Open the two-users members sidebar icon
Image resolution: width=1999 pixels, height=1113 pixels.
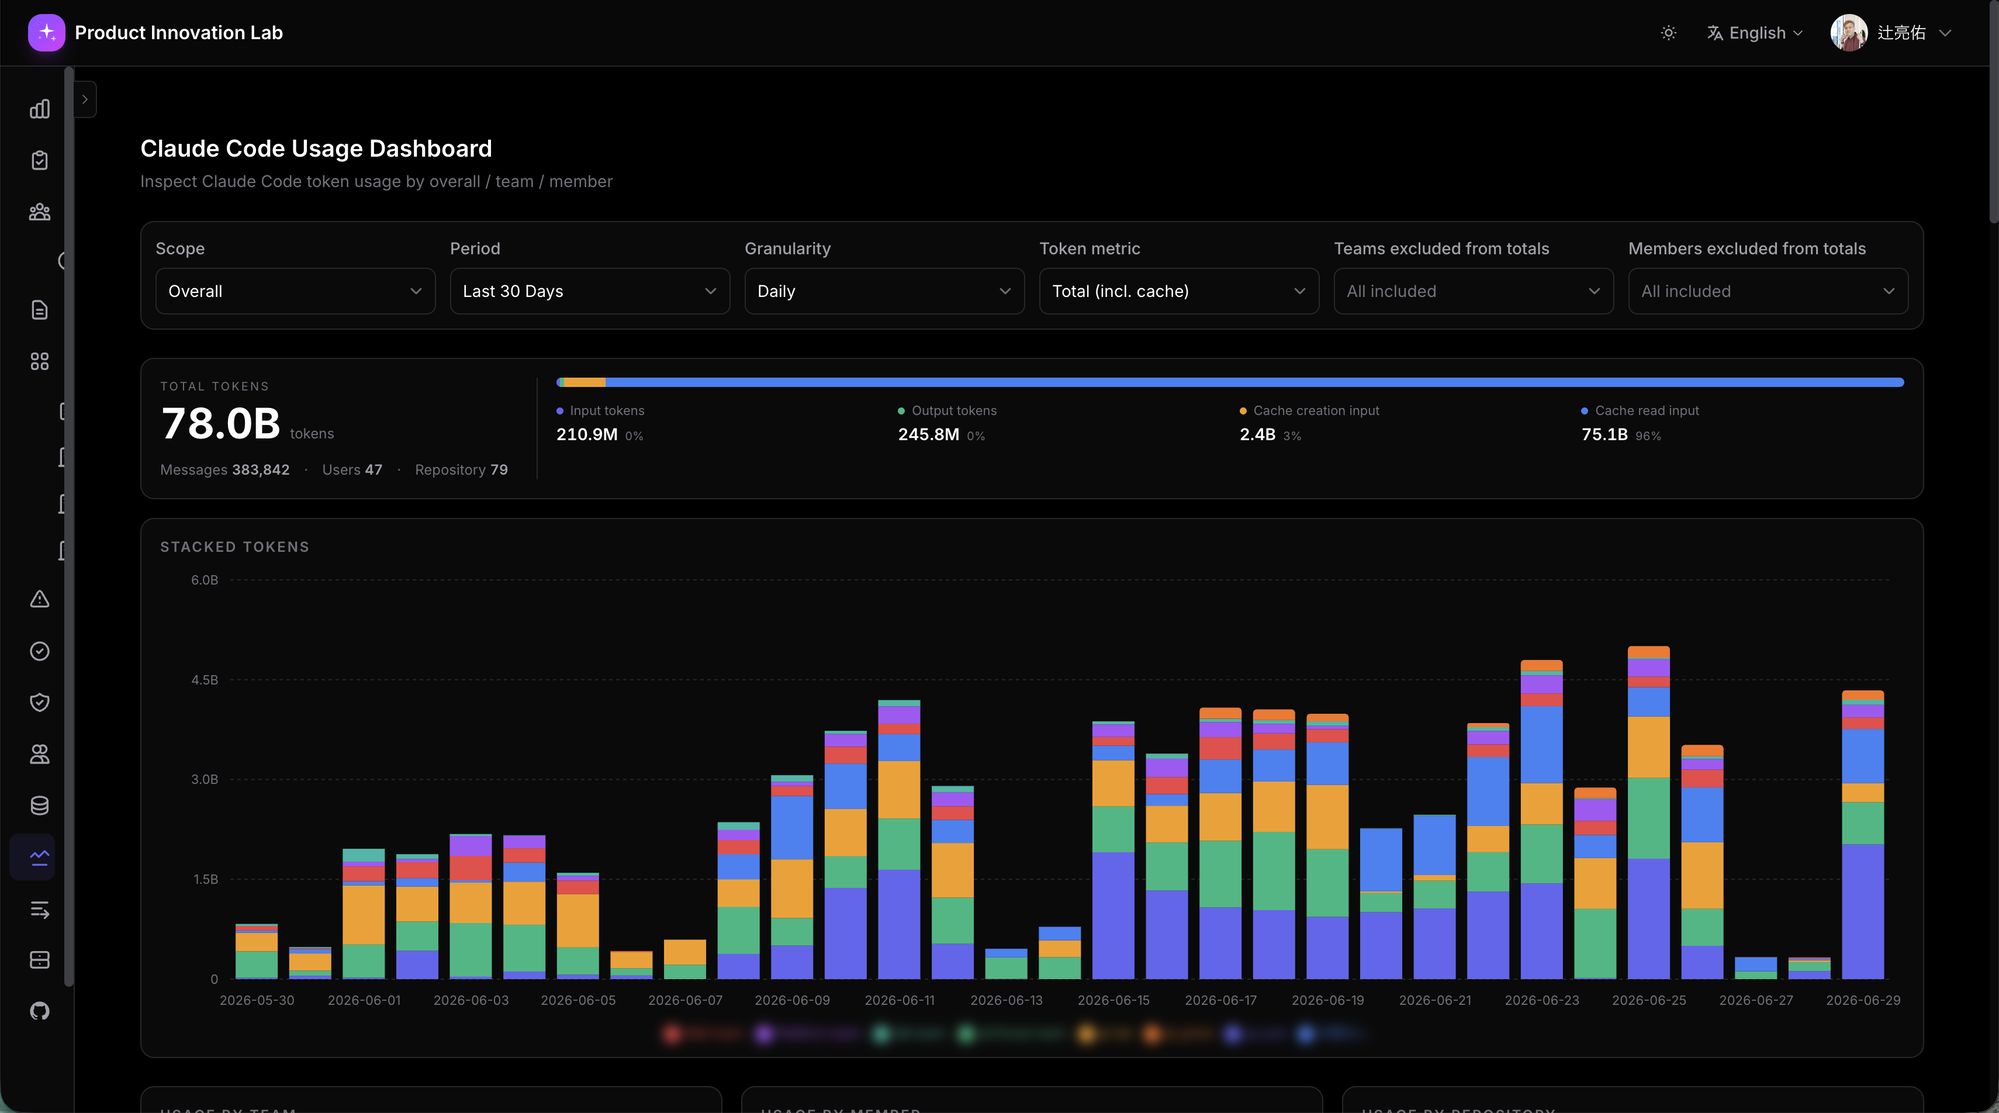click(40, 754)
